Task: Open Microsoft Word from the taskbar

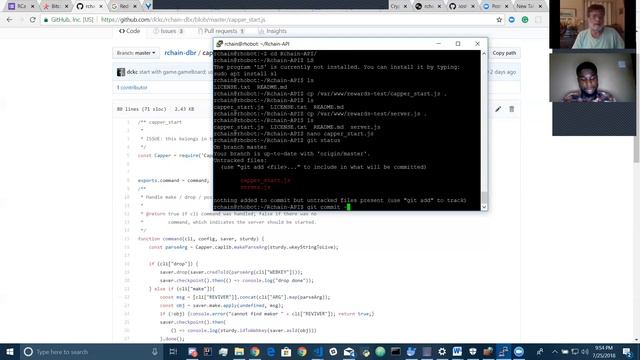Action: 457,351
